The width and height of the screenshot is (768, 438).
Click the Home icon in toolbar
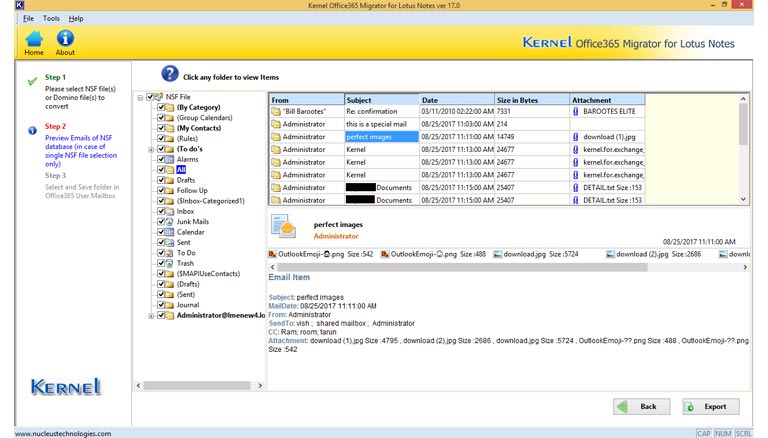(x=33, y=39)
